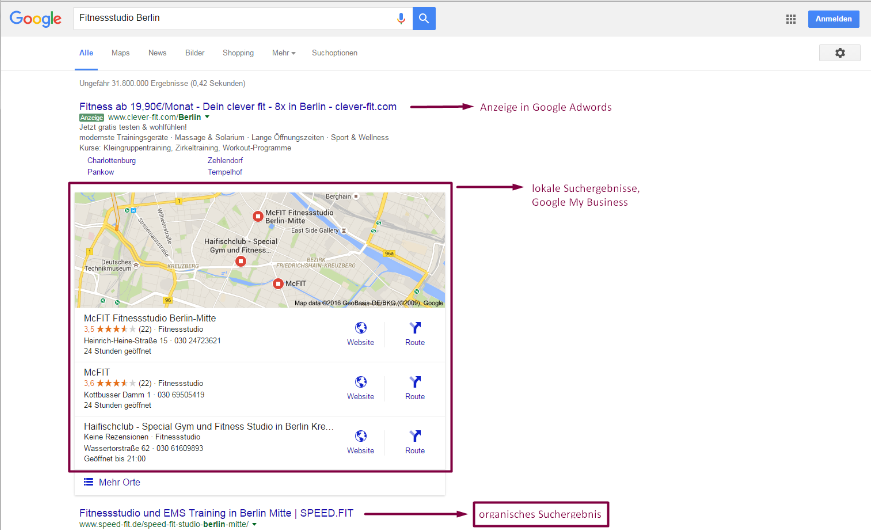Viewport: 871px width, 530px height.
Task: Click www.clever-fit.com/Berlin URL text
Action: pyautogui.click(x=154, y=117)
